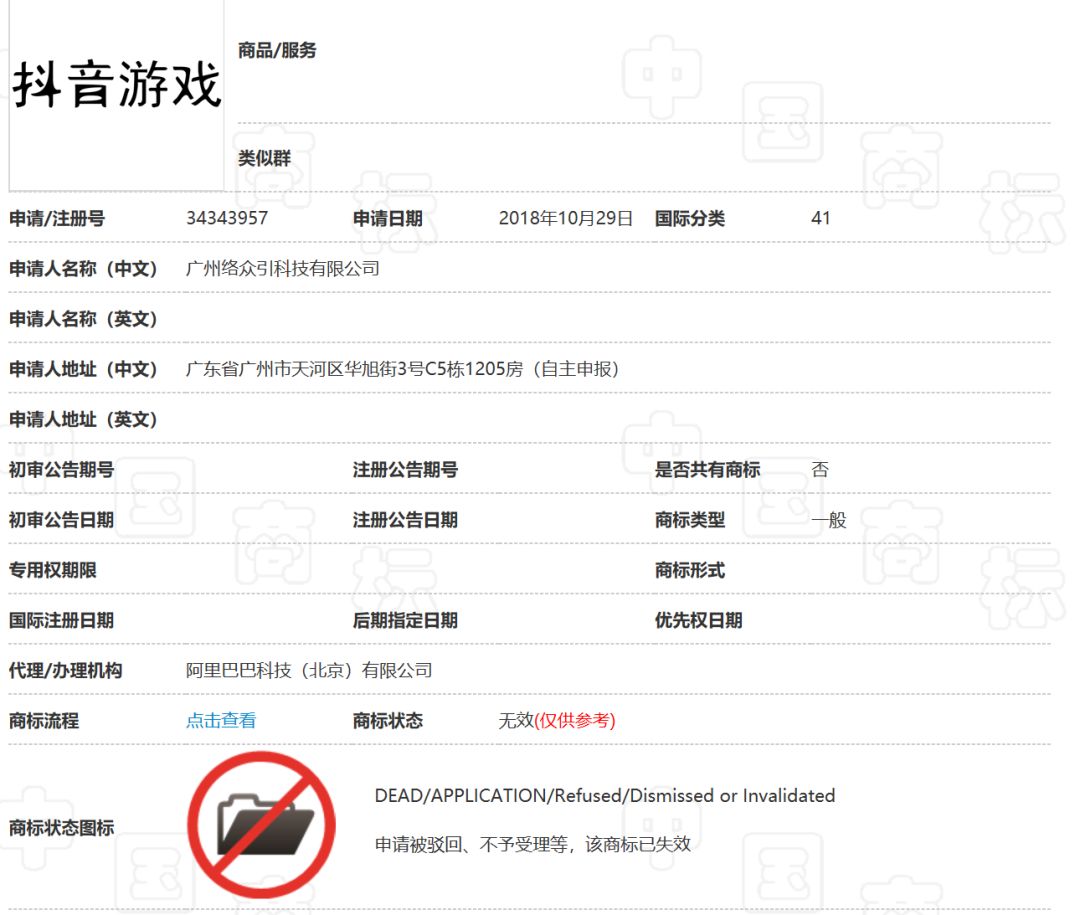The image size is (1080, 915).
Task: Click the 无效 trademark status value
Action: click(516, 721)
